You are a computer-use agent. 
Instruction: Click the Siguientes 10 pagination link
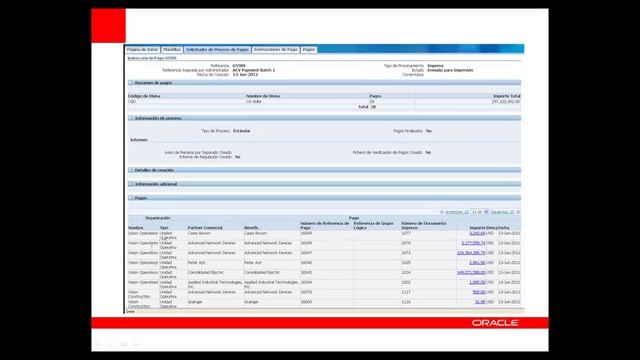tap(502, 212)
